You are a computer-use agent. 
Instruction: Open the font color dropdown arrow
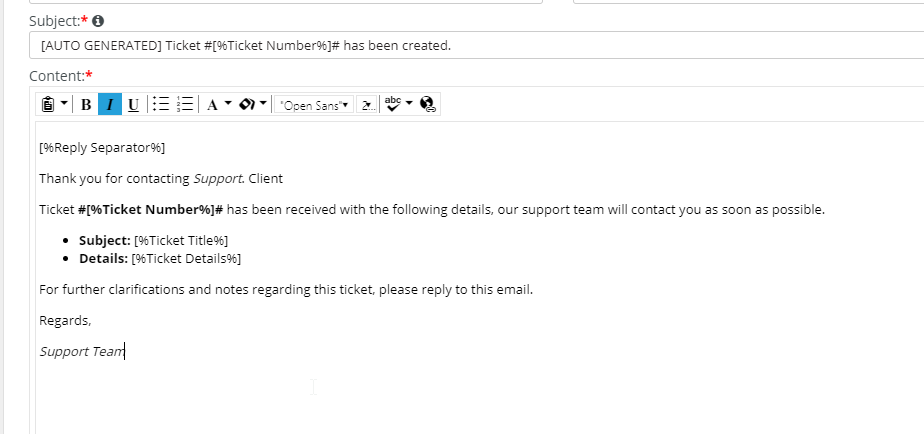tap(228, 104)
